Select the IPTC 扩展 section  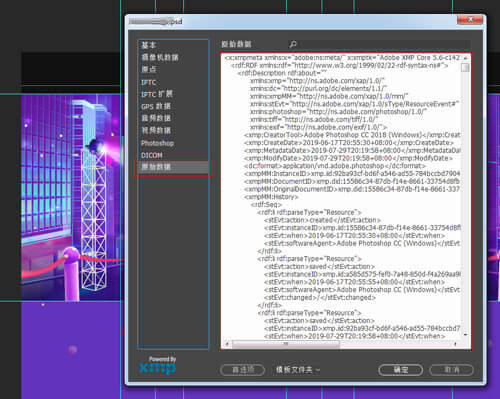tap(156, 94)
